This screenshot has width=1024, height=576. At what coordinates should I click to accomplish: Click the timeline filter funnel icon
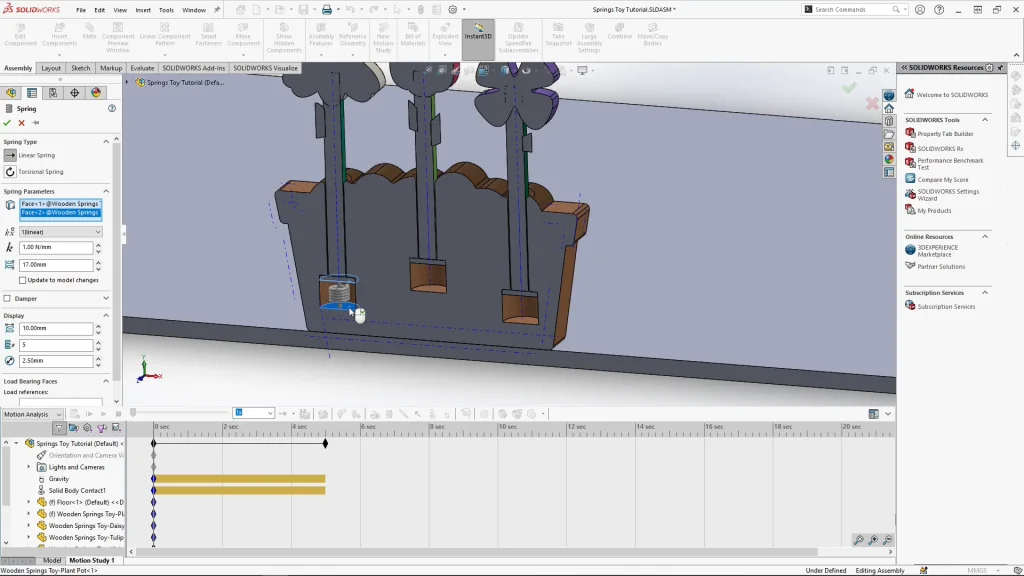(59, 428)
